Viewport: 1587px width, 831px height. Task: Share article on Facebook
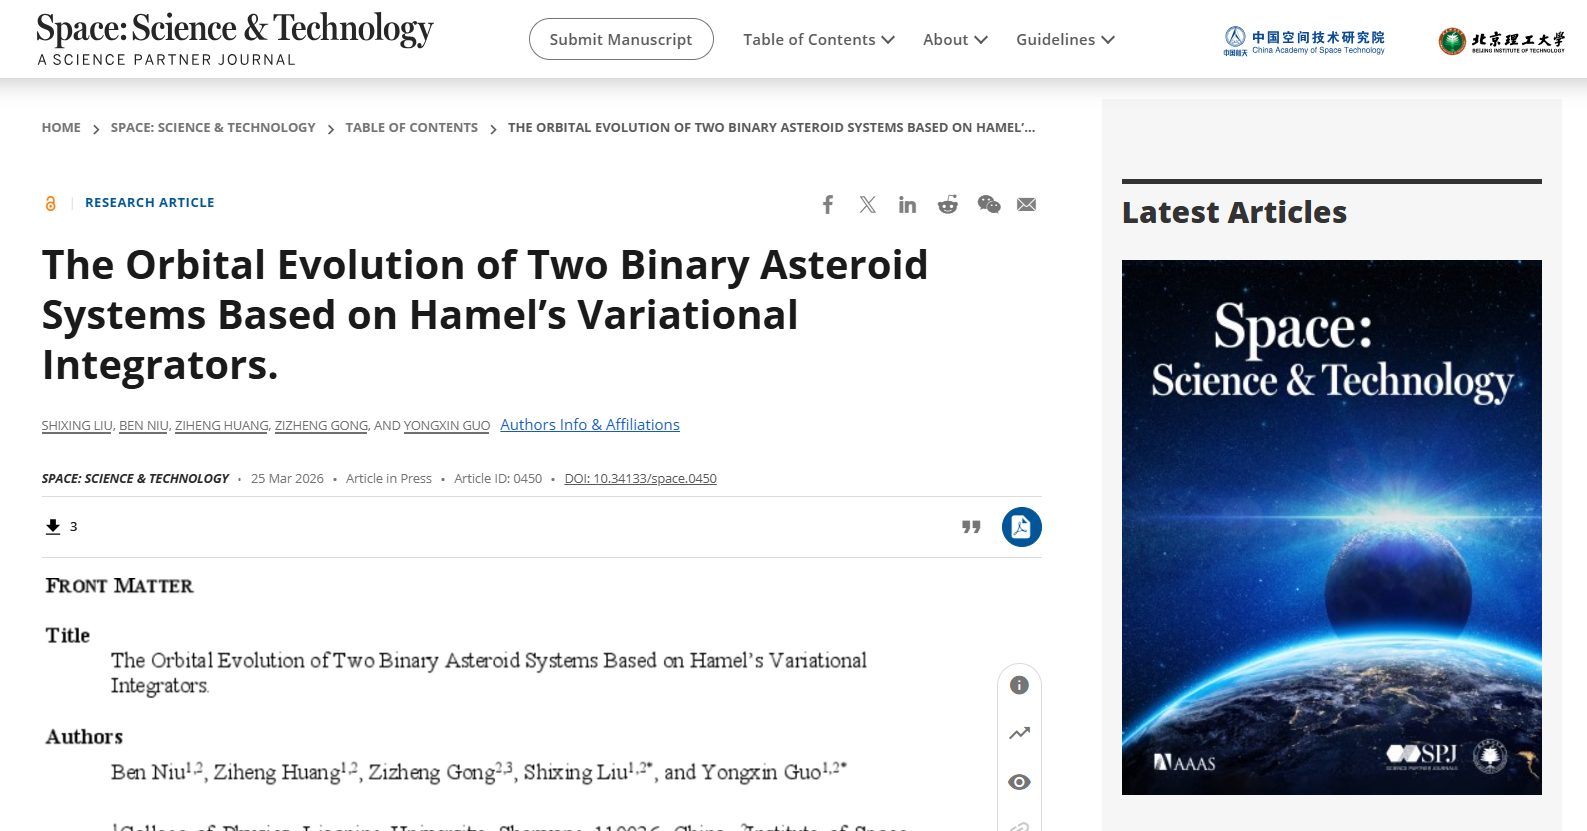(x=828, y=205)
